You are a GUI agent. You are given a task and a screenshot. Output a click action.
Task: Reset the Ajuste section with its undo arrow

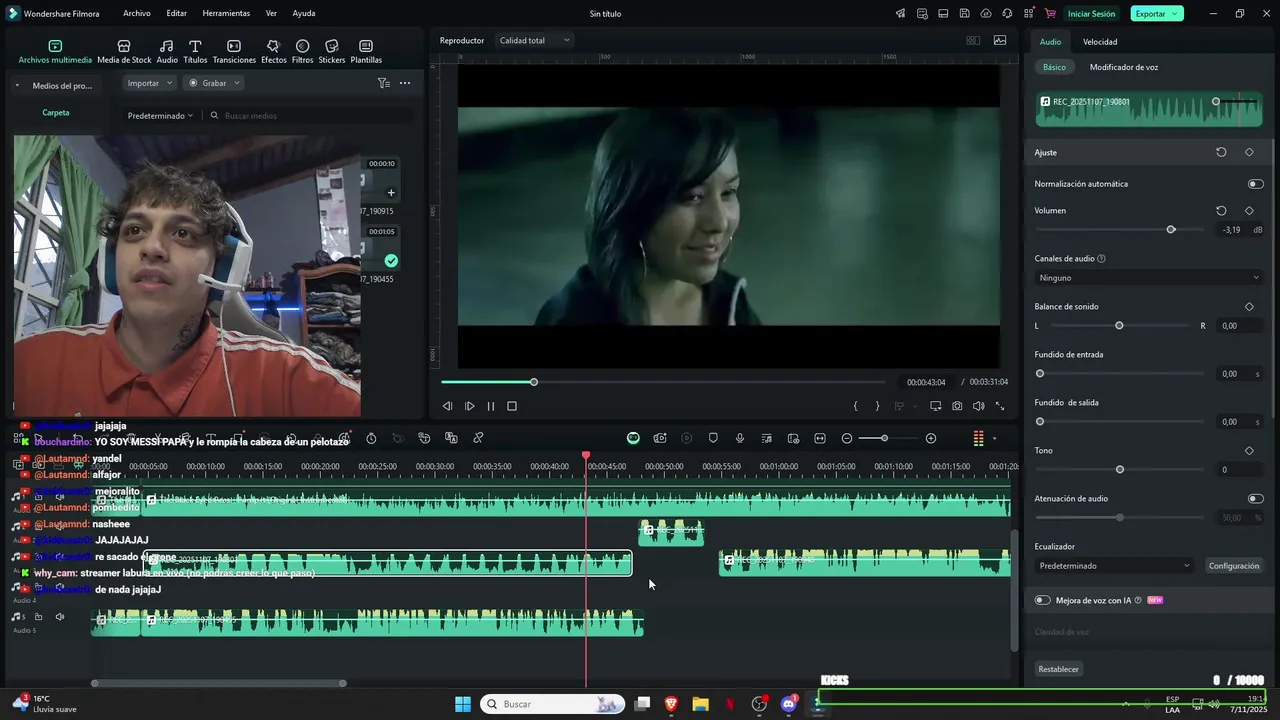click(x=1221, y=152)
